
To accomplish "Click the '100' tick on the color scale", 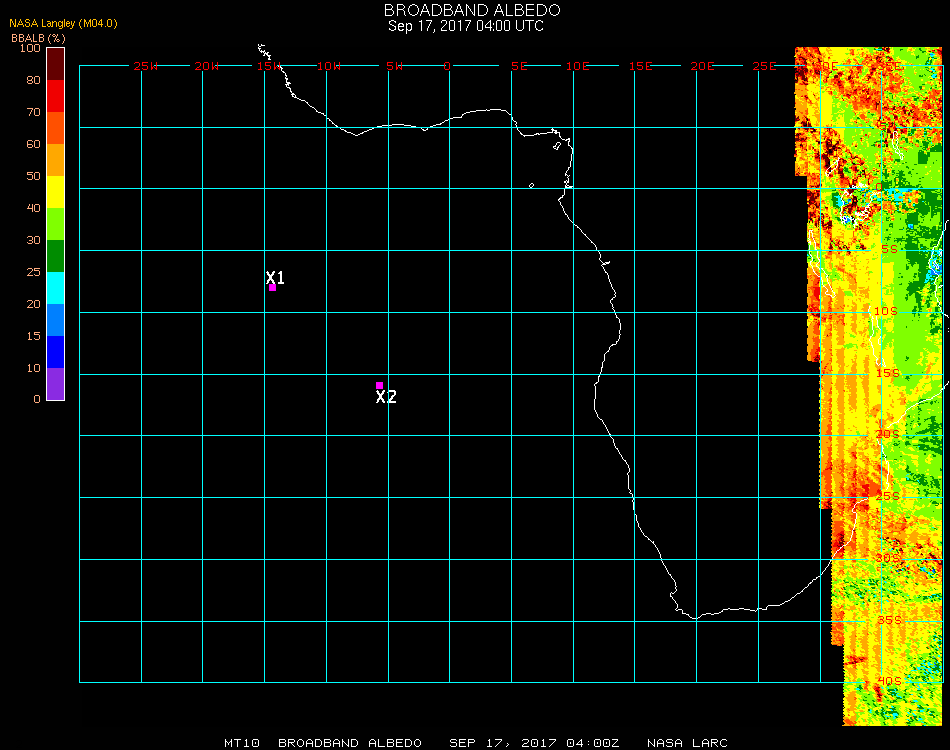I will click(x=30, y=48).
